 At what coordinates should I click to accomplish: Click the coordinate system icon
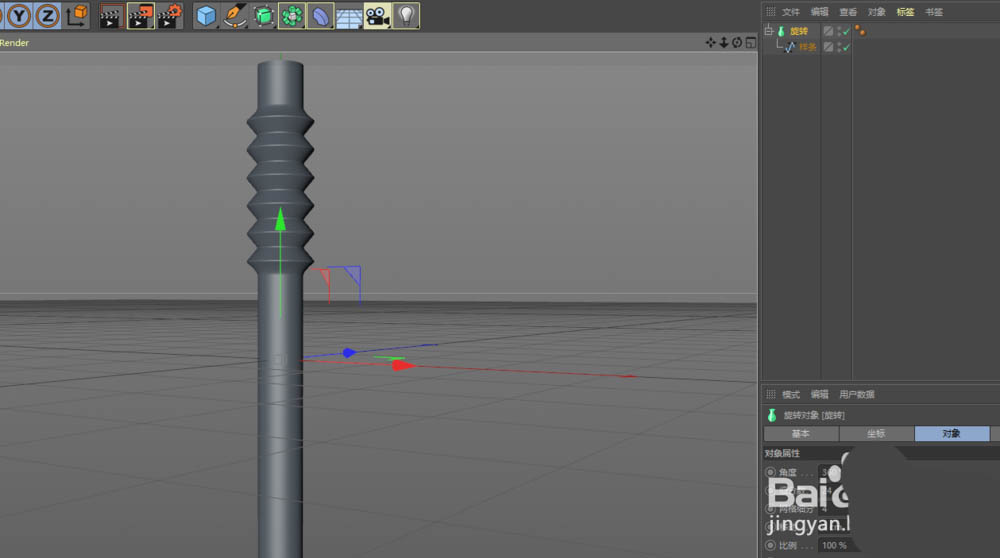(x=76, y=15)
